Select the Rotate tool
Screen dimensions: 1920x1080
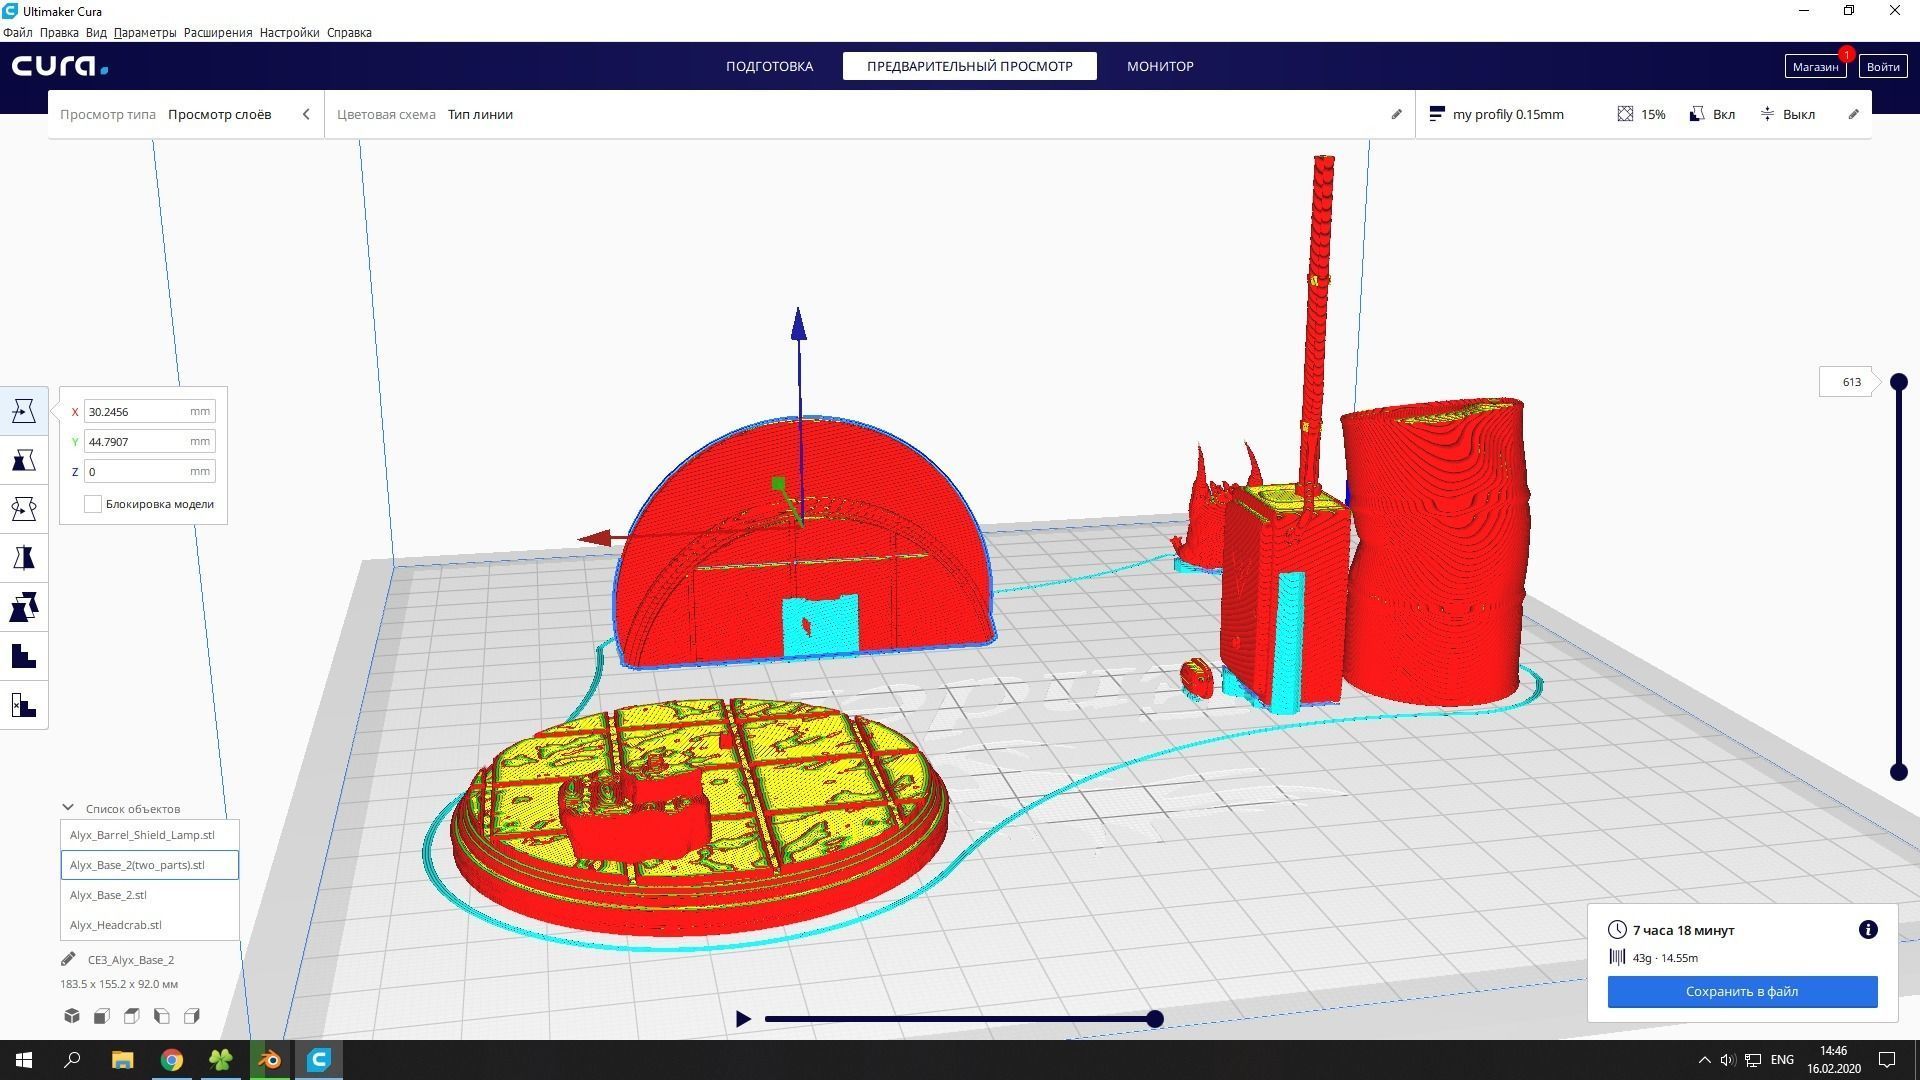click(x=24, y=509)
